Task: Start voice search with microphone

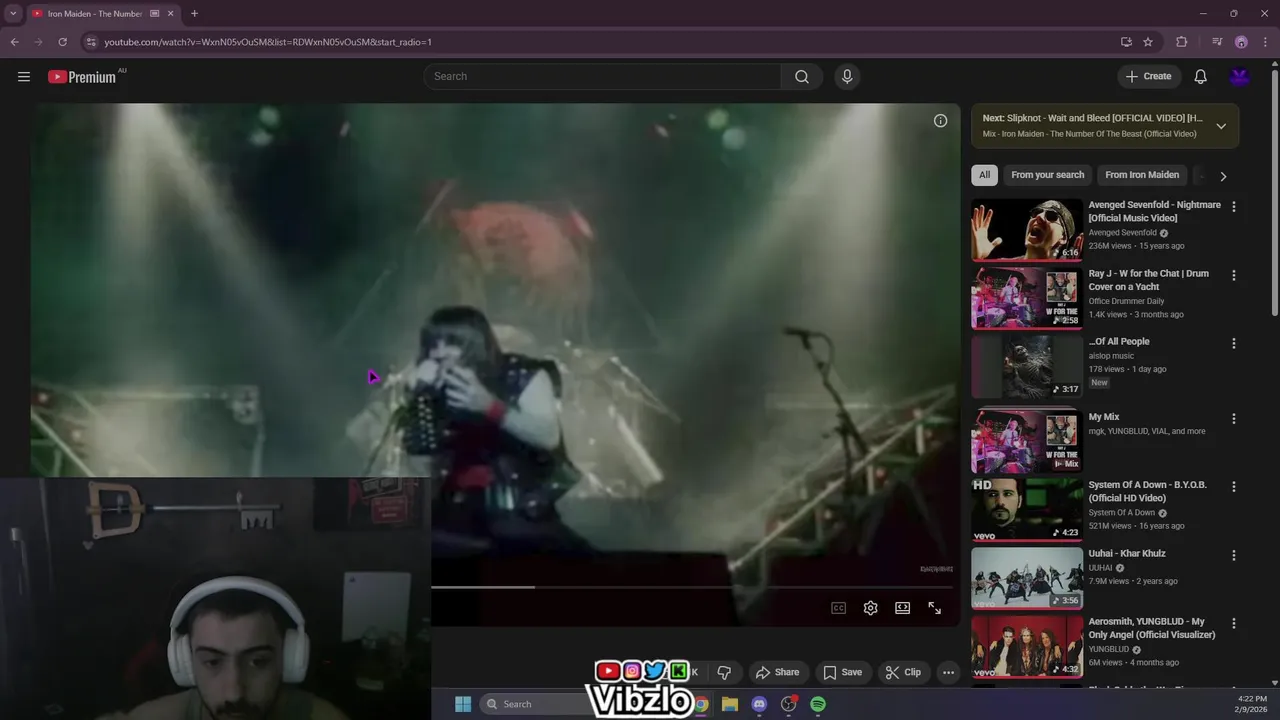Action: click(847, 76)
